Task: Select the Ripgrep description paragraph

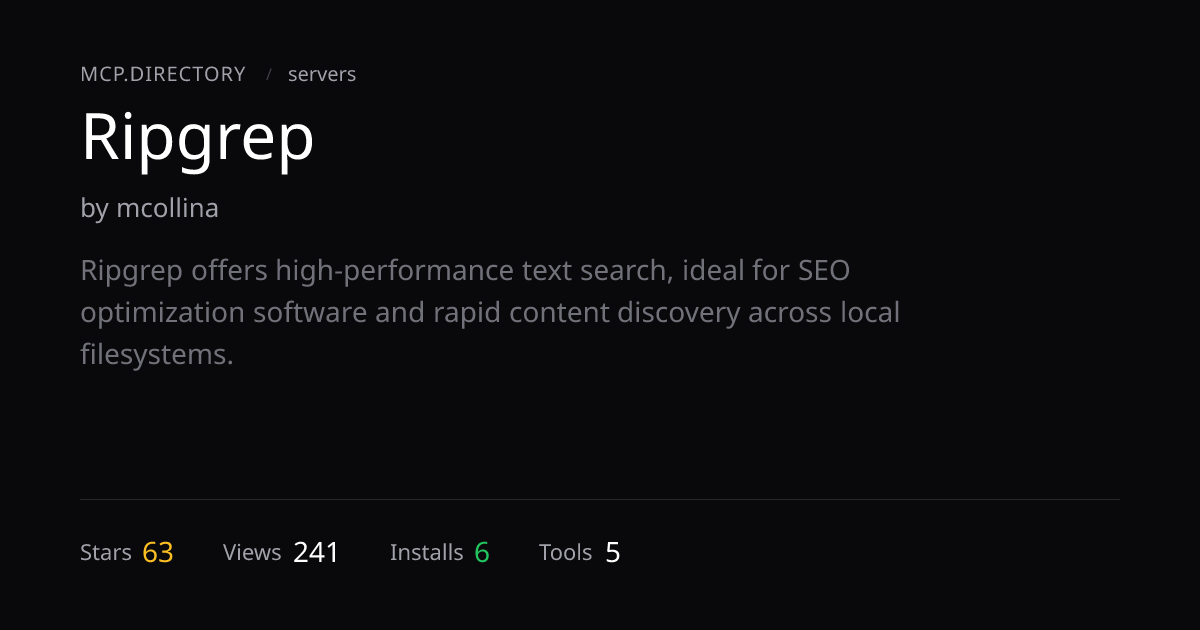Action: 490,312
